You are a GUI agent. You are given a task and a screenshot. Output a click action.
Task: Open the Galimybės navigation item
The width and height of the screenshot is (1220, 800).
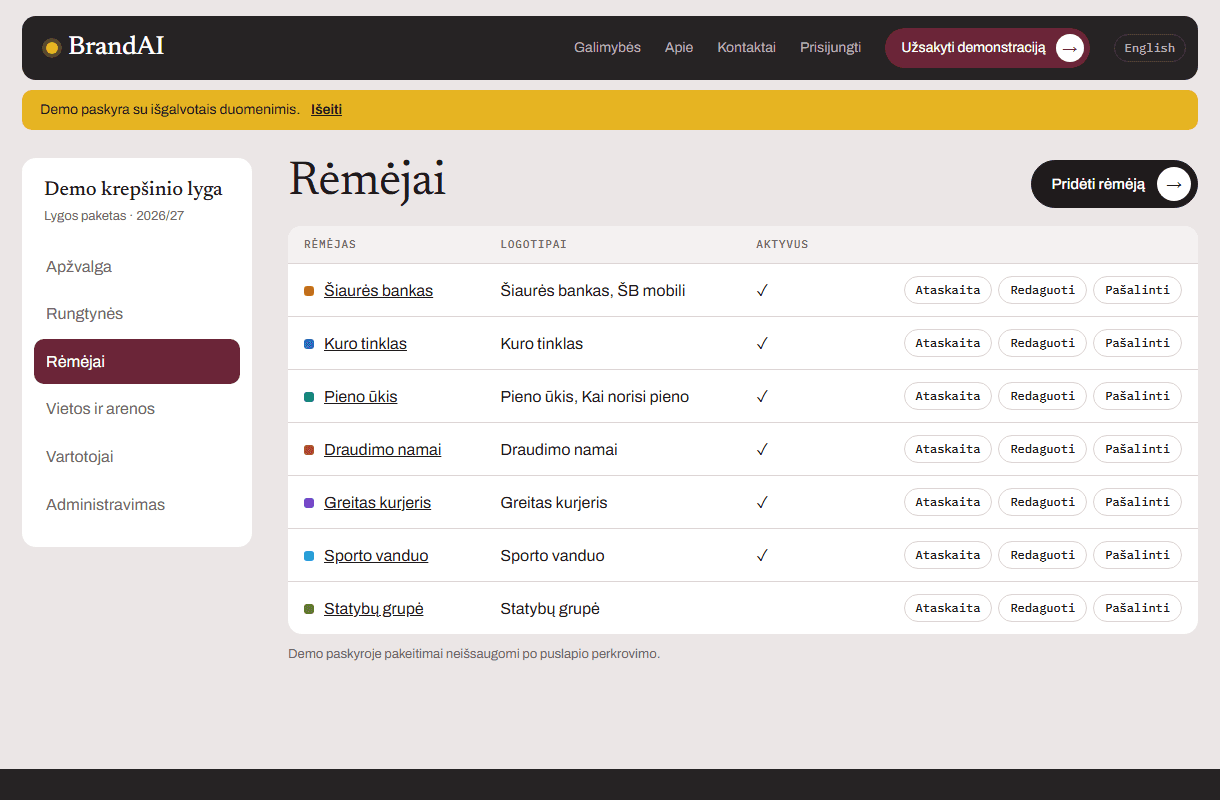point(607,47)
